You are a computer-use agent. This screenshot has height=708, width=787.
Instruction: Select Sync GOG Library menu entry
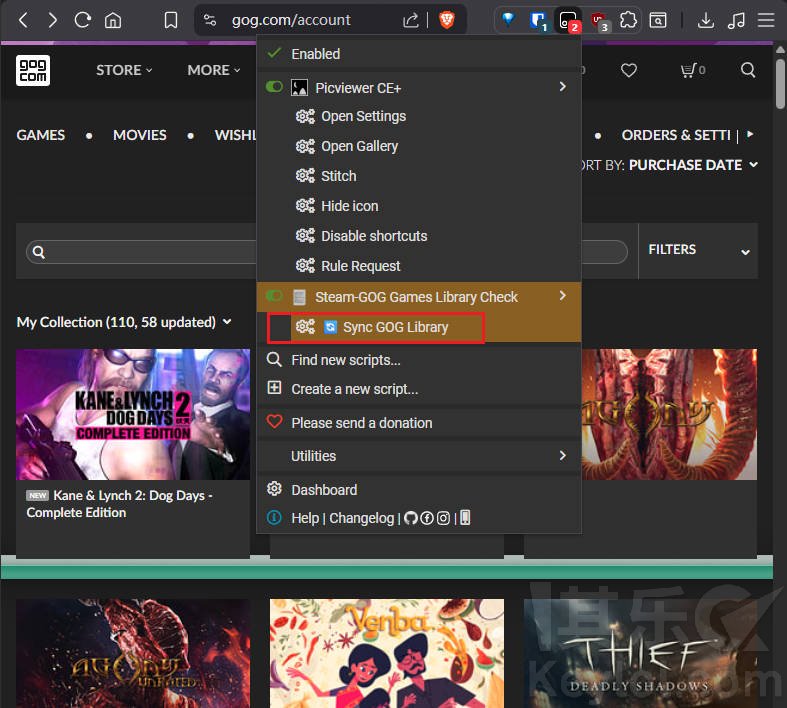[x=395, y=327]
